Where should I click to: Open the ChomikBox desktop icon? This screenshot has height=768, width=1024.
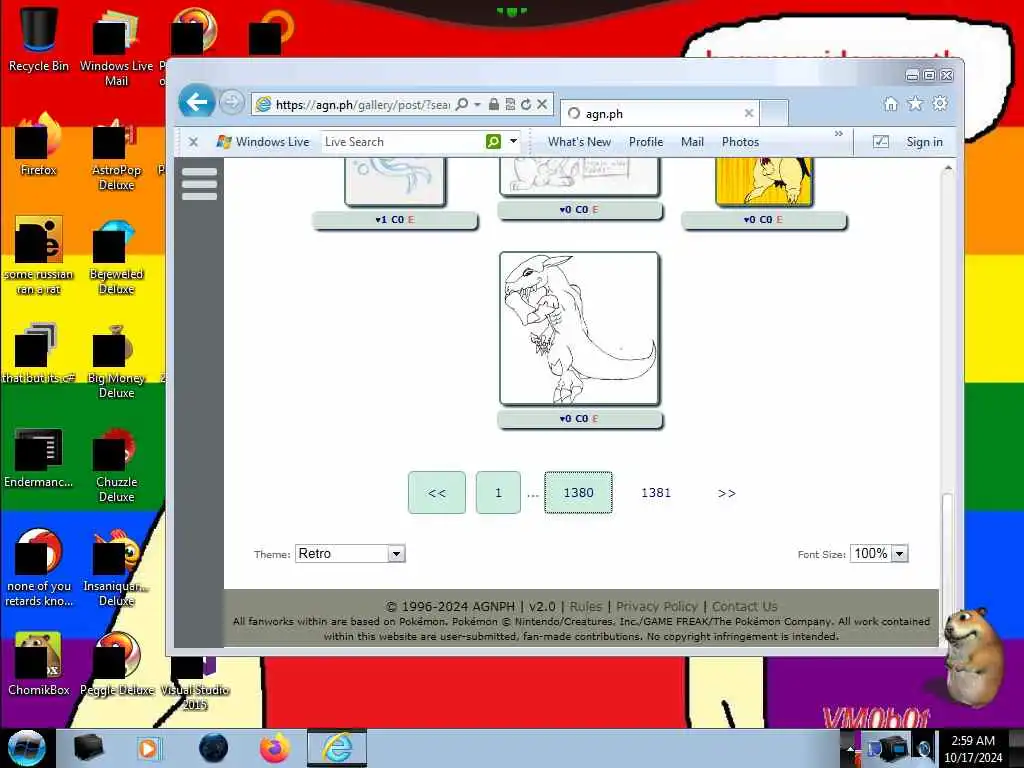(x=39, y=664)
